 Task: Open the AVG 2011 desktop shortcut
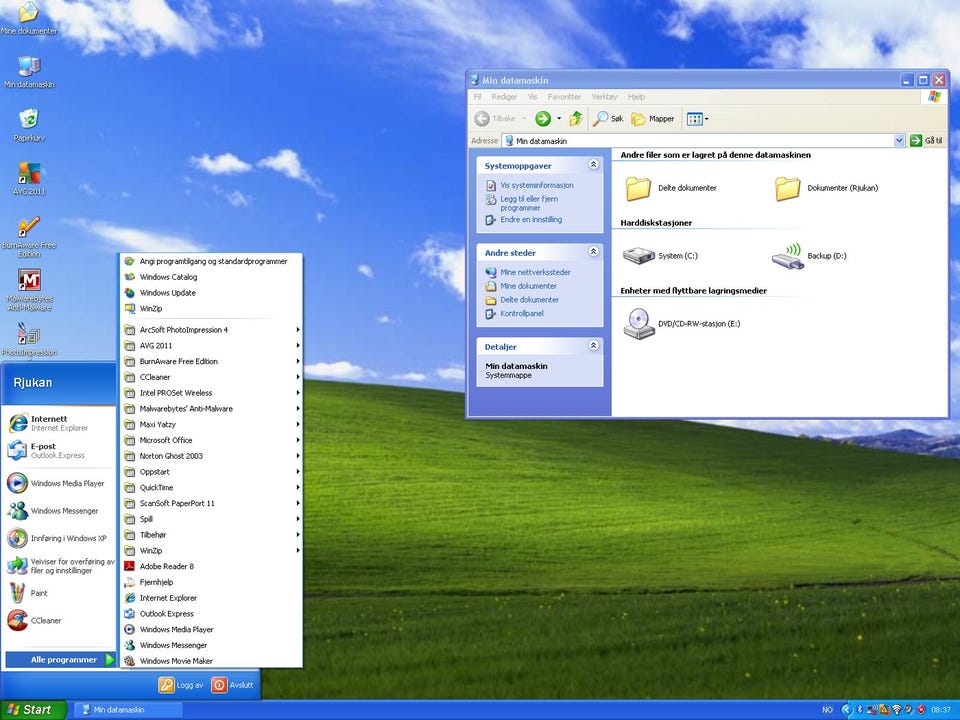tap(29, 175)
